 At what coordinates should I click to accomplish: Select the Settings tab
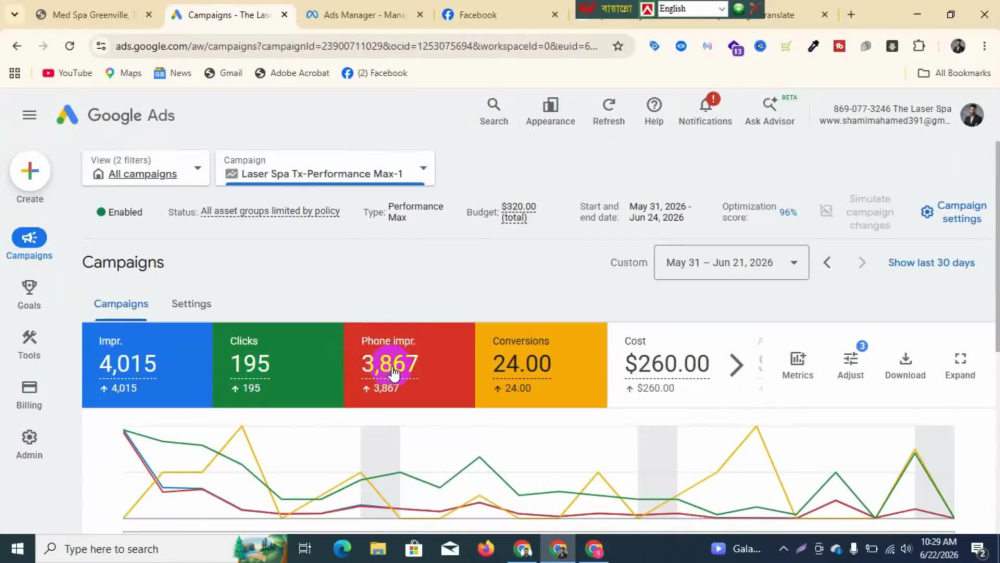(191, 303)
